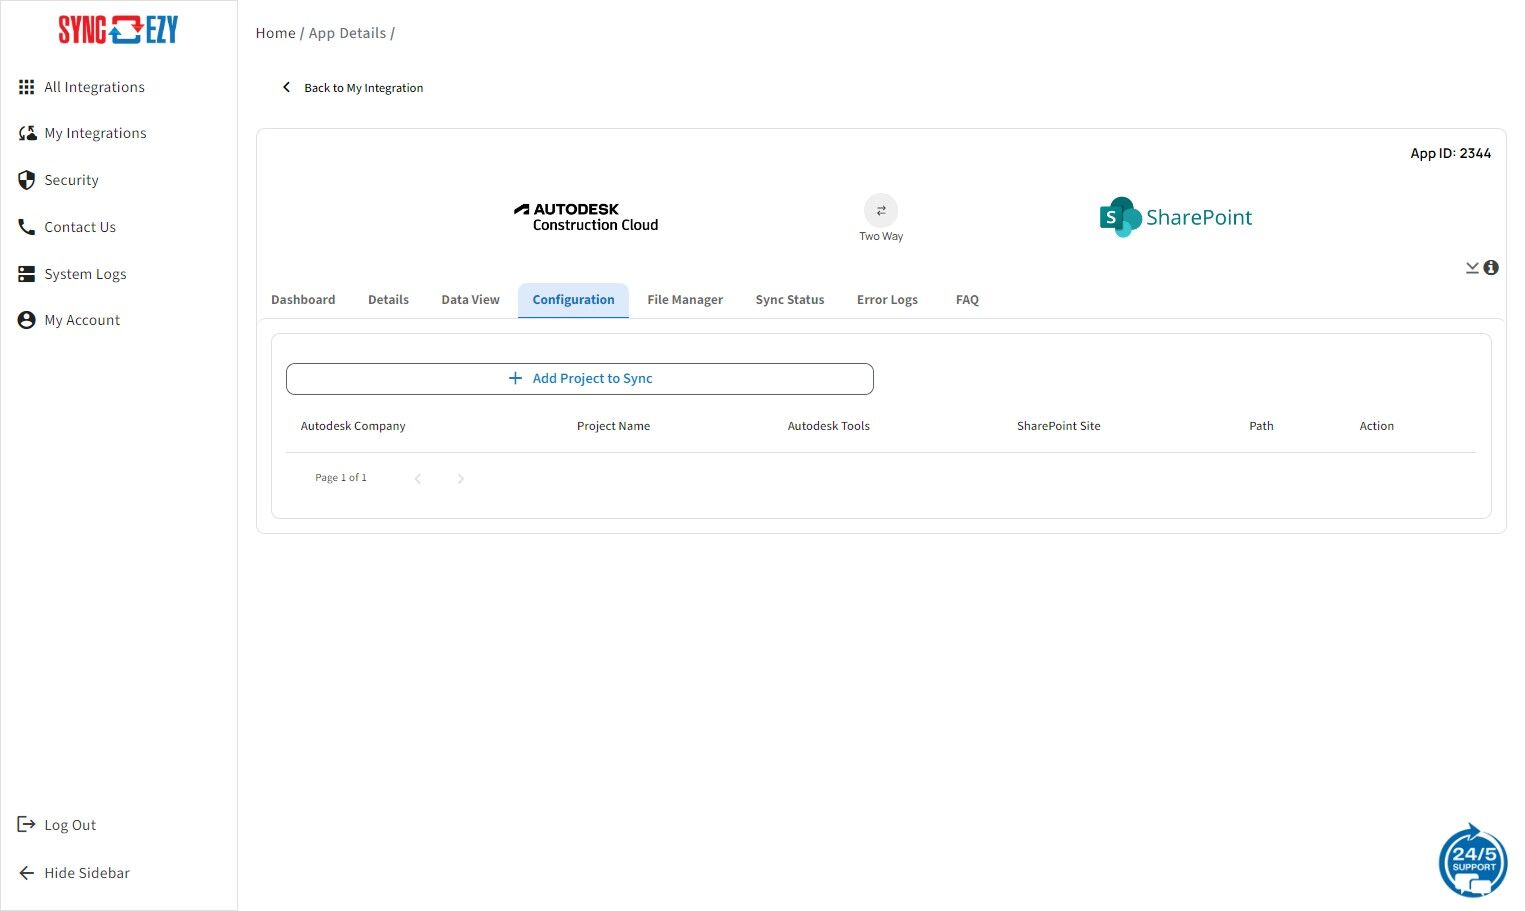This screenshot has height=911, width=1525.
Task: Select the Configuration tab
Action: pyautogui.click(x=573, y=300)
